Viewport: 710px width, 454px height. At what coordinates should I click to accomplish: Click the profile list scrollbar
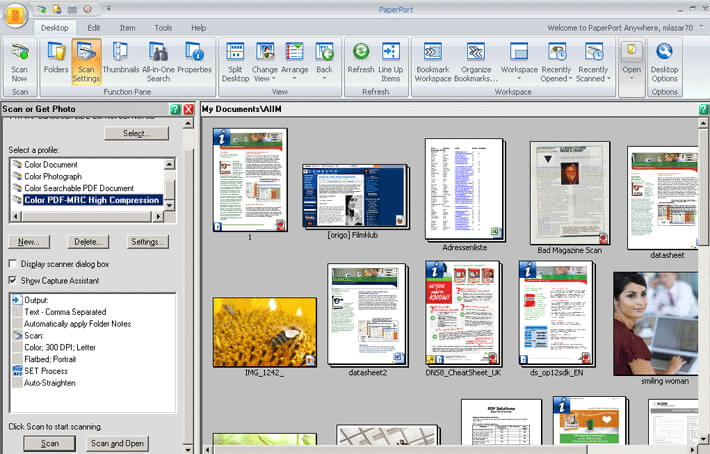169,183
